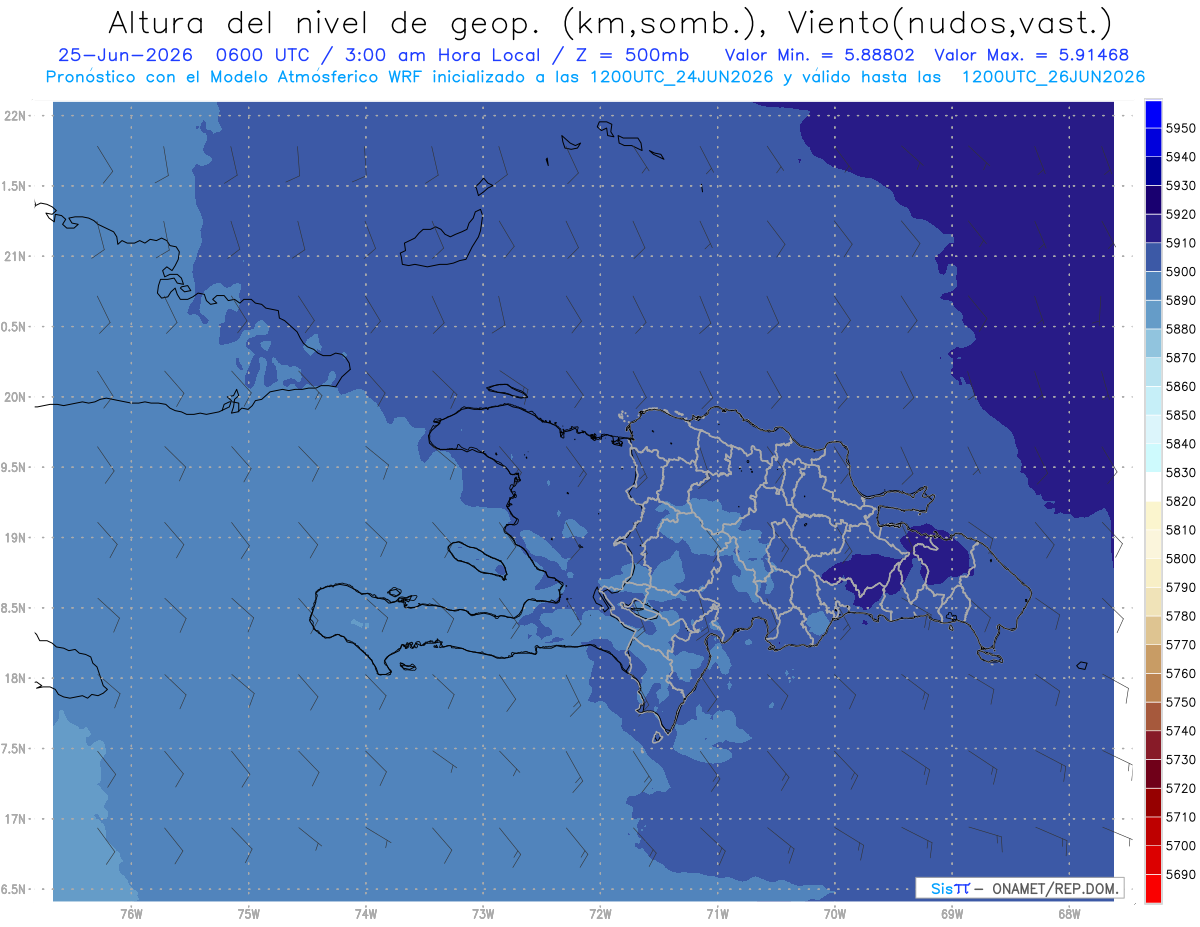Click the colorbar swatch between 5910 and 5900

tap(1153, 257)
